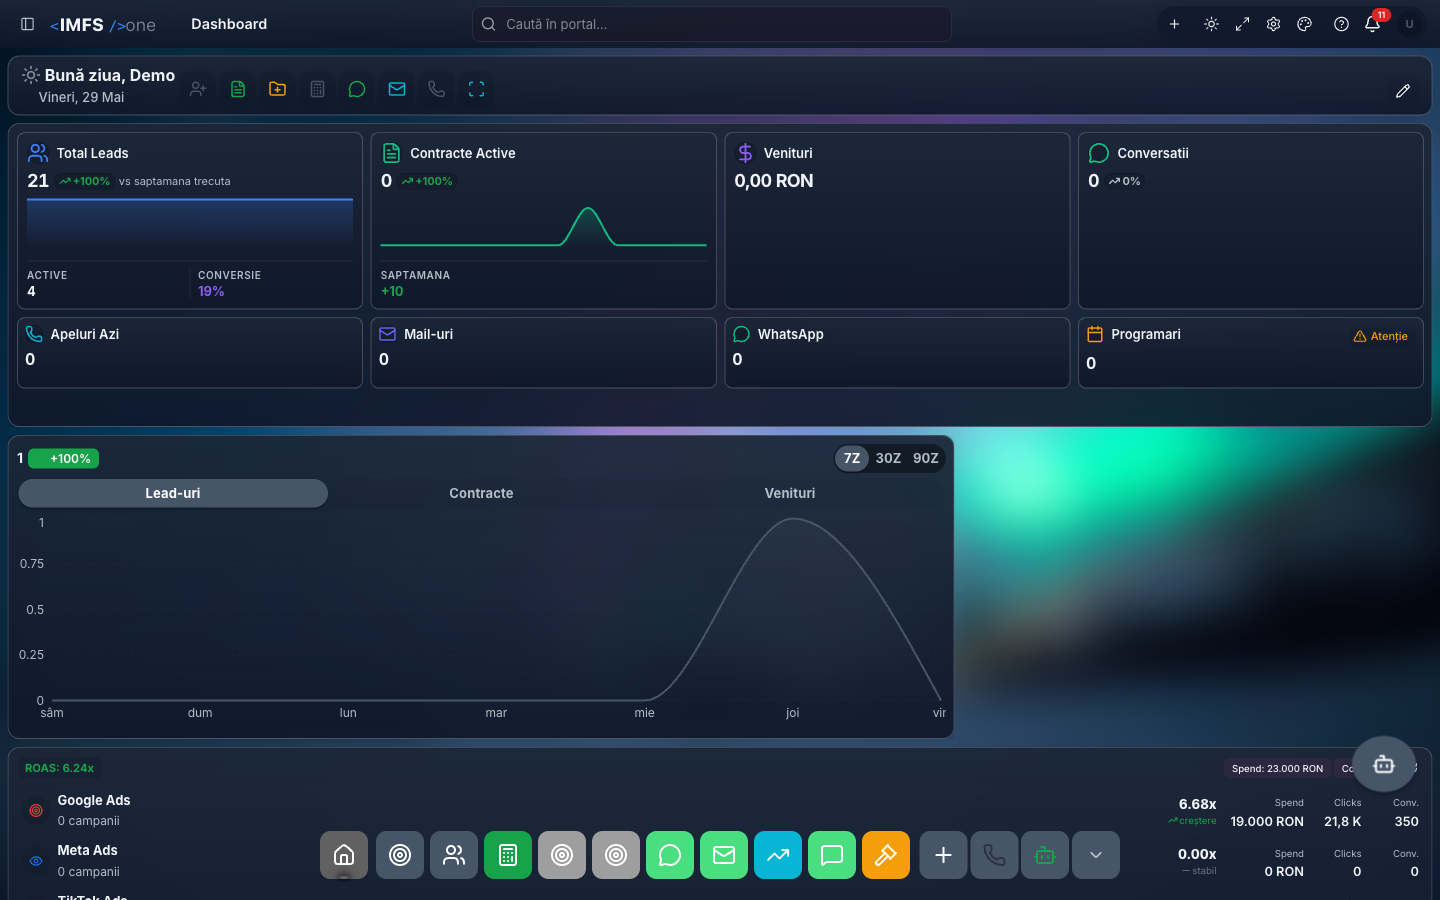The width and height of the screenshot is (1440, 900).
Task: Open settings via the gear icon
Action: click(1273, 24)
